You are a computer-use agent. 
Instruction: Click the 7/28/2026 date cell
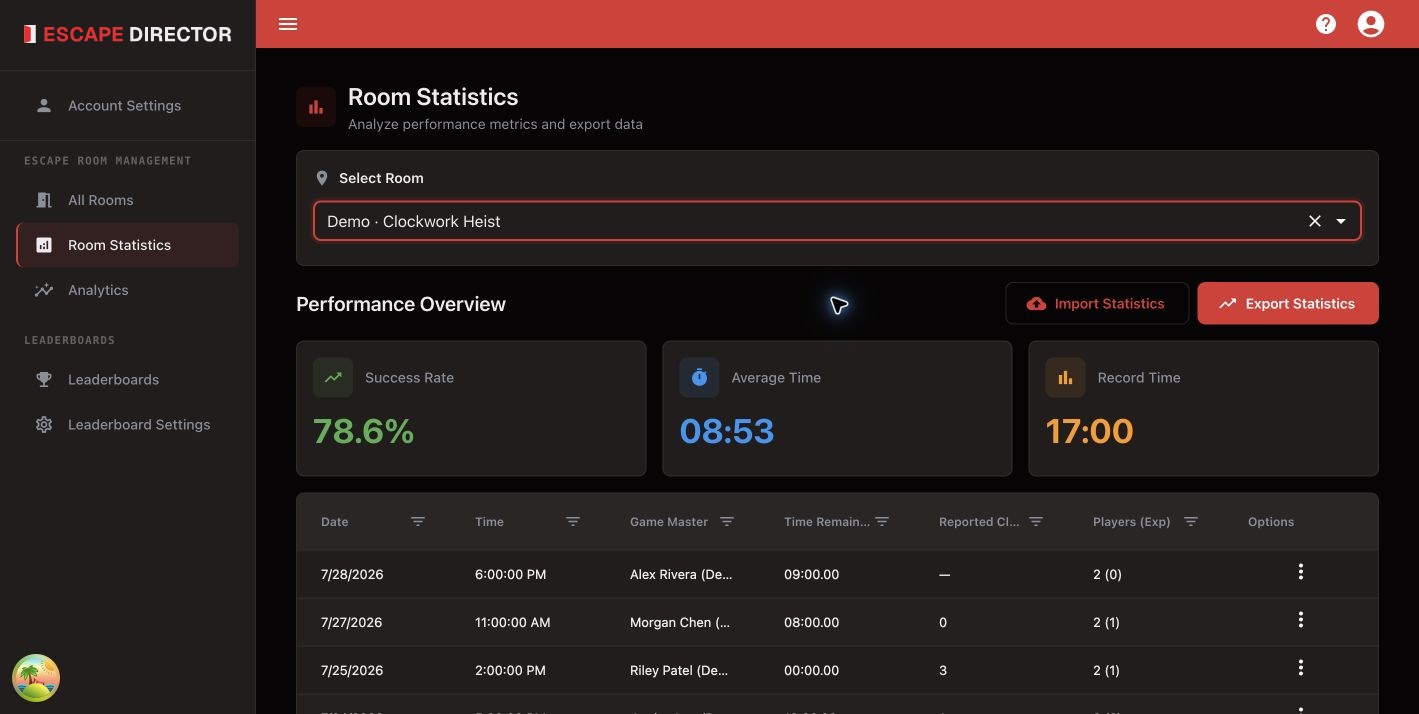click(x=352, y=574)
